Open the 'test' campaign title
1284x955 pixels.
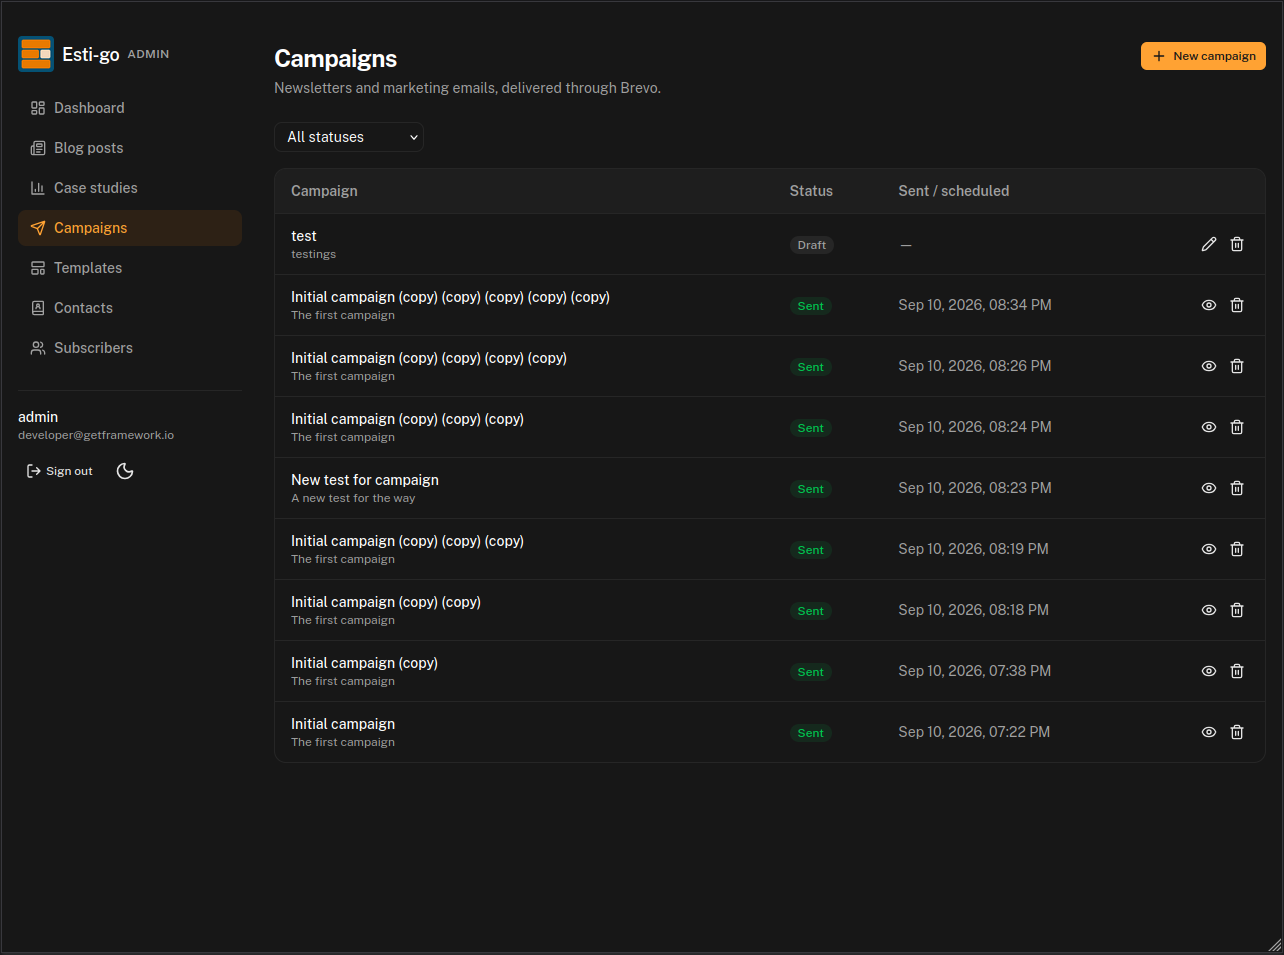pos(304,236)
